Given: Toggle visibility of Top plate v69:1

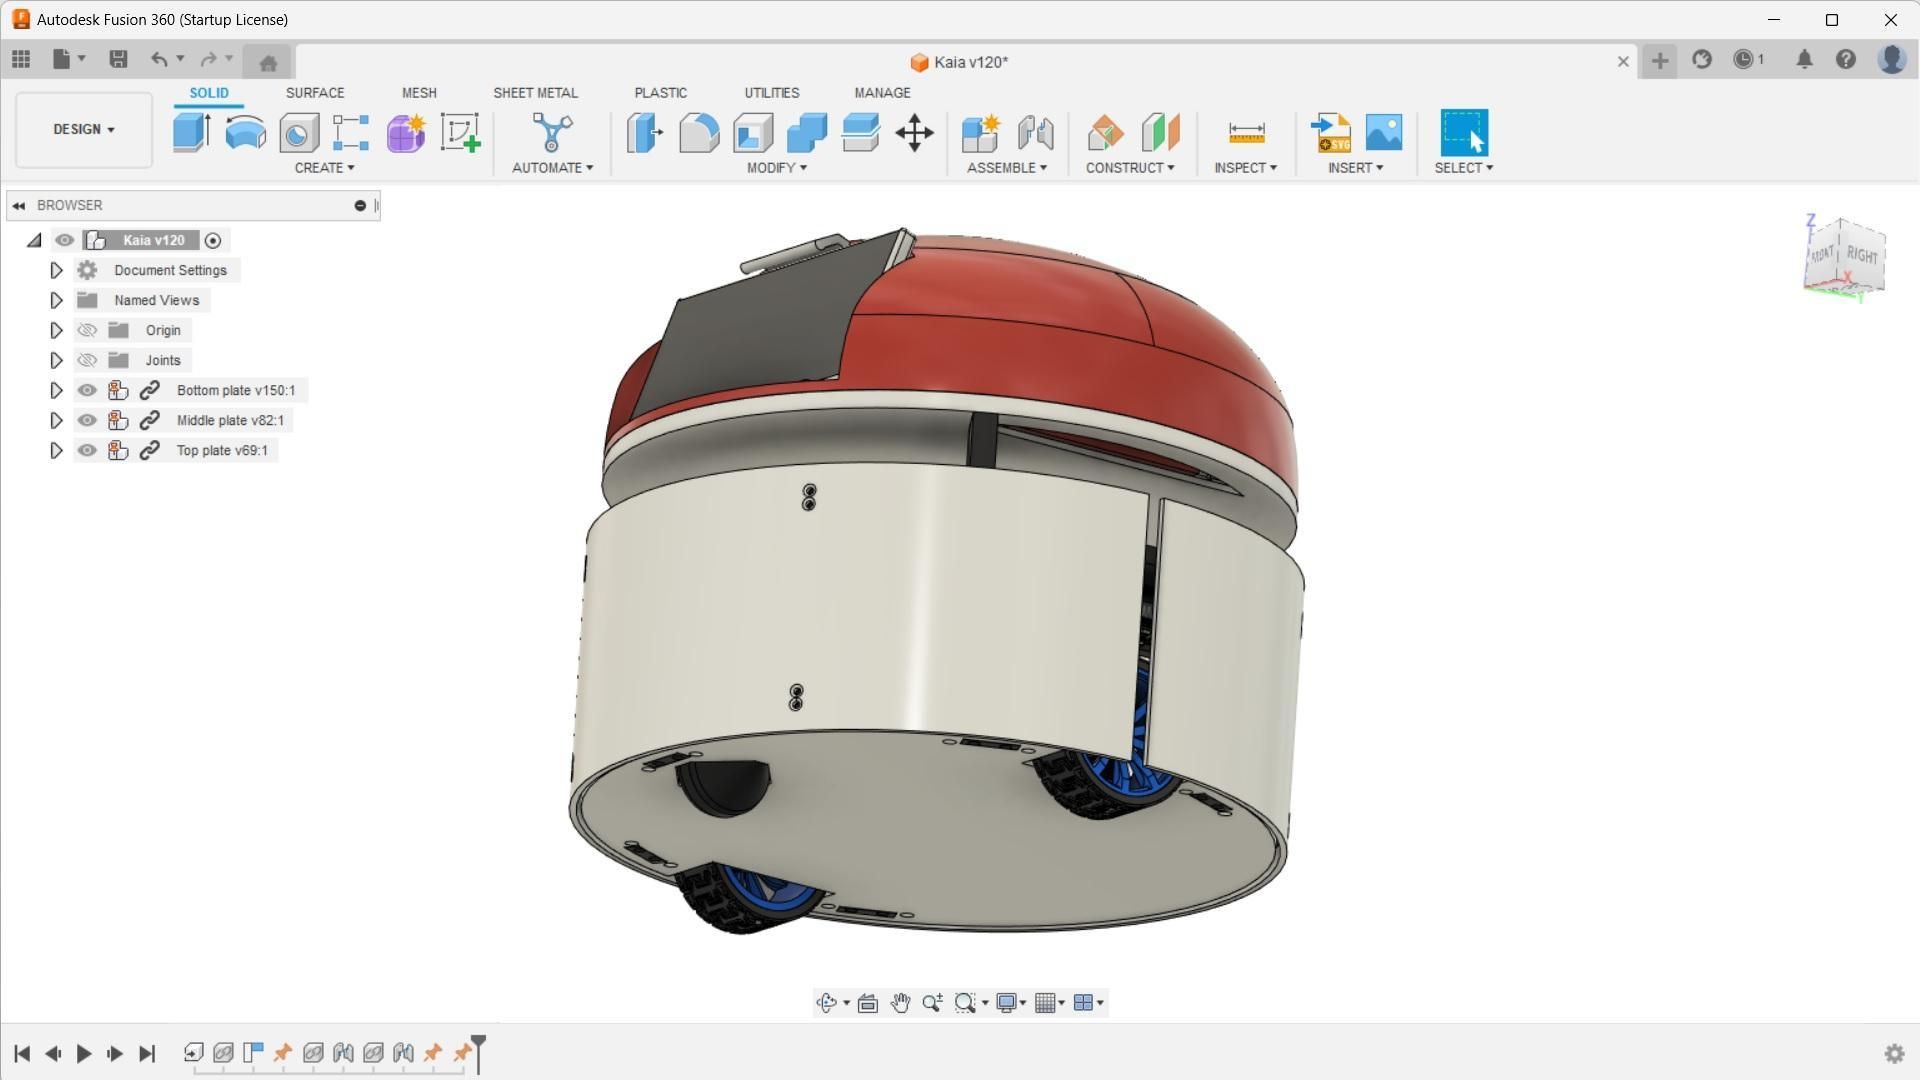Looking at the screenshot, I should (x=87, y=450).
